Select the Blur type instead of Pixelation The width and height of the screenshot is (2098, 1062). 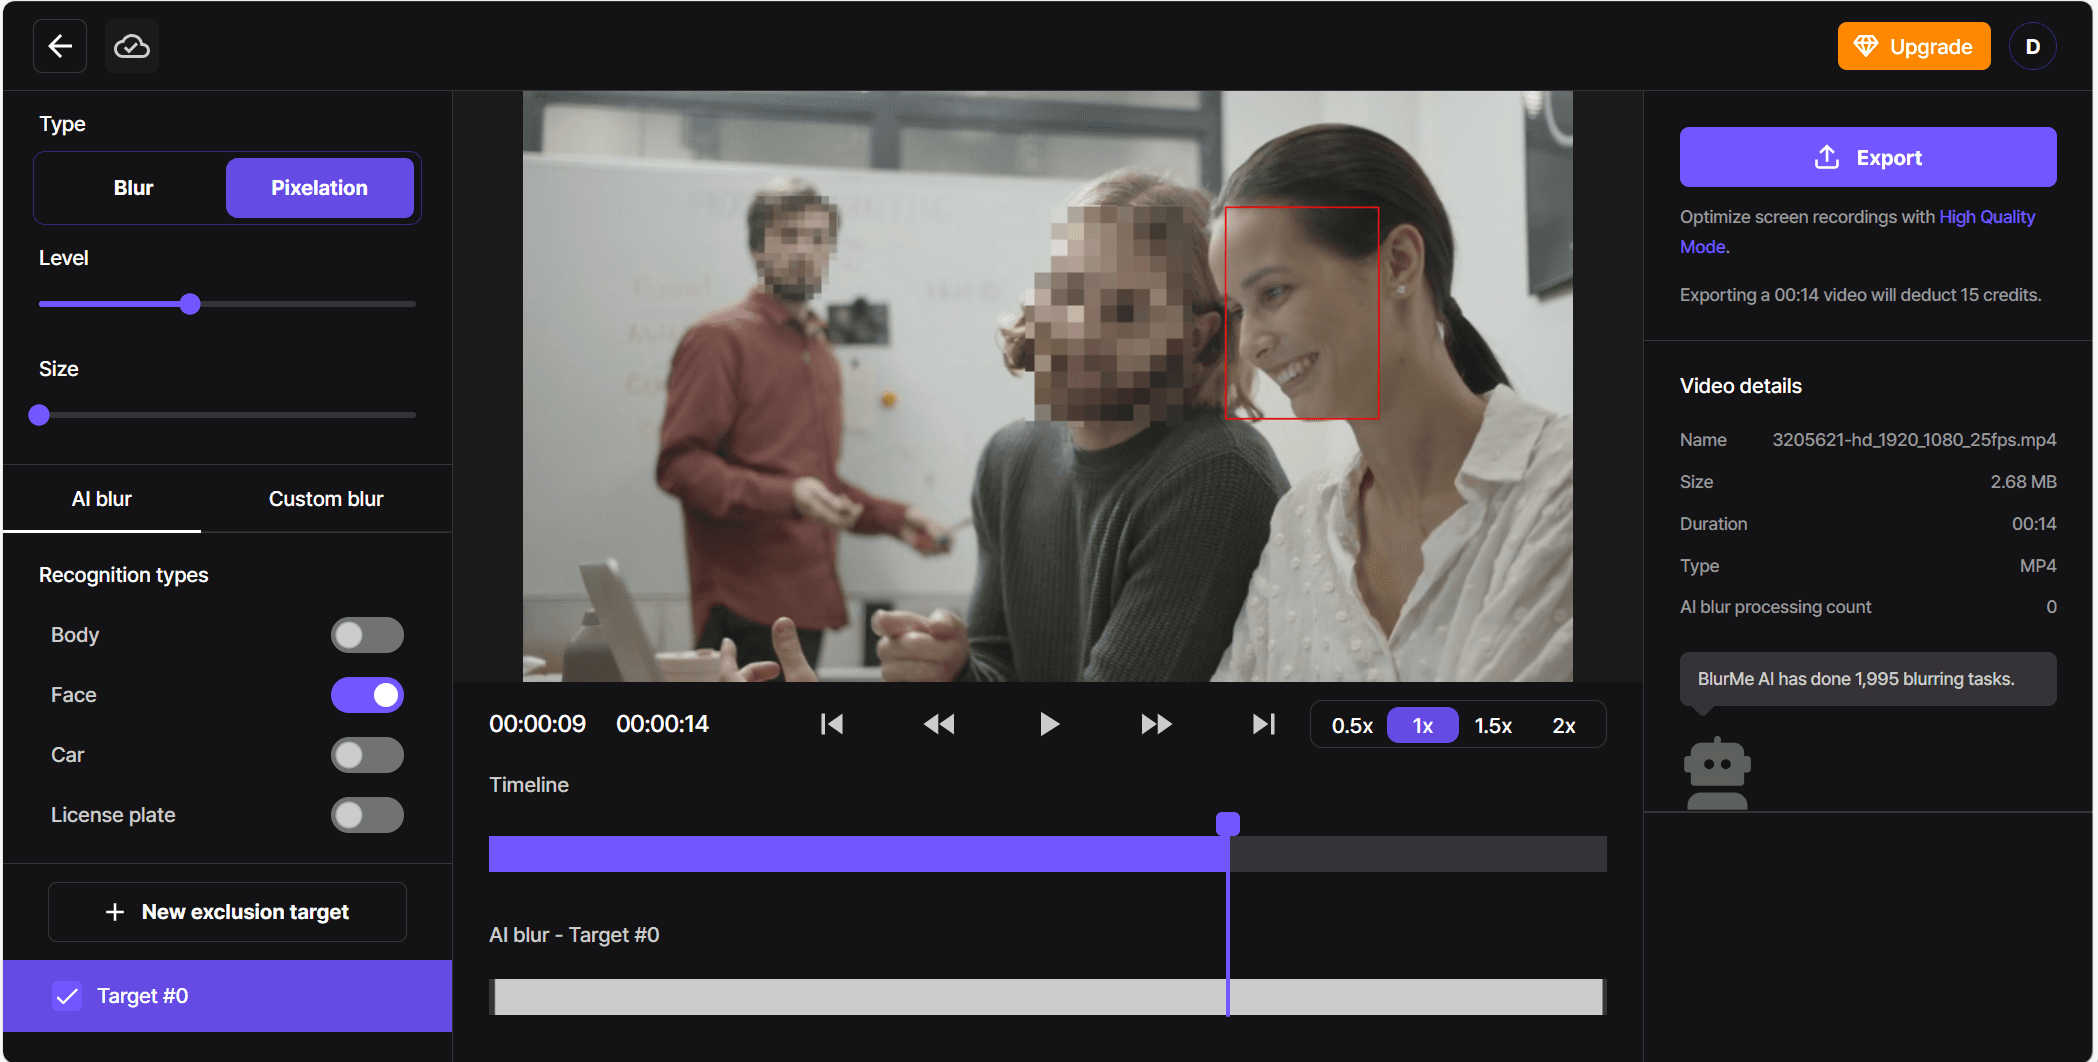coord(133,187)
